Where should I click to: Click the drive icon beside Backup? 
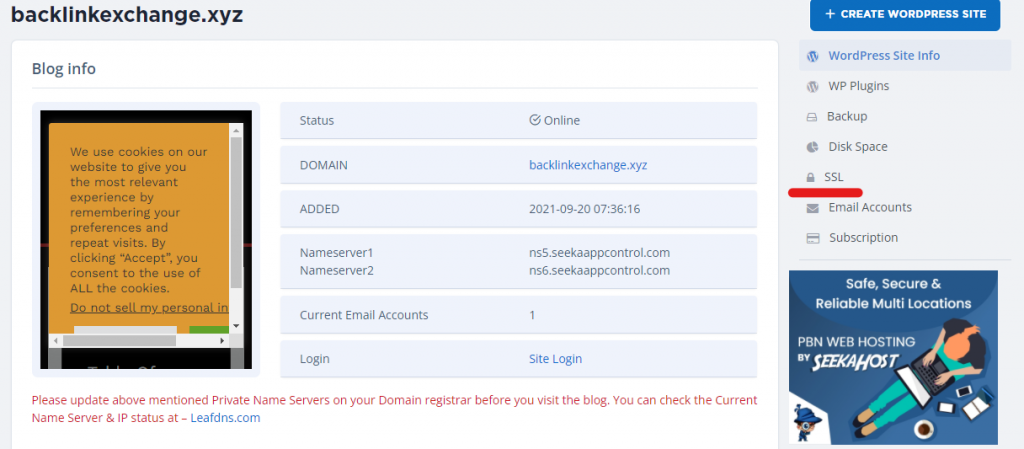(812, 117)
